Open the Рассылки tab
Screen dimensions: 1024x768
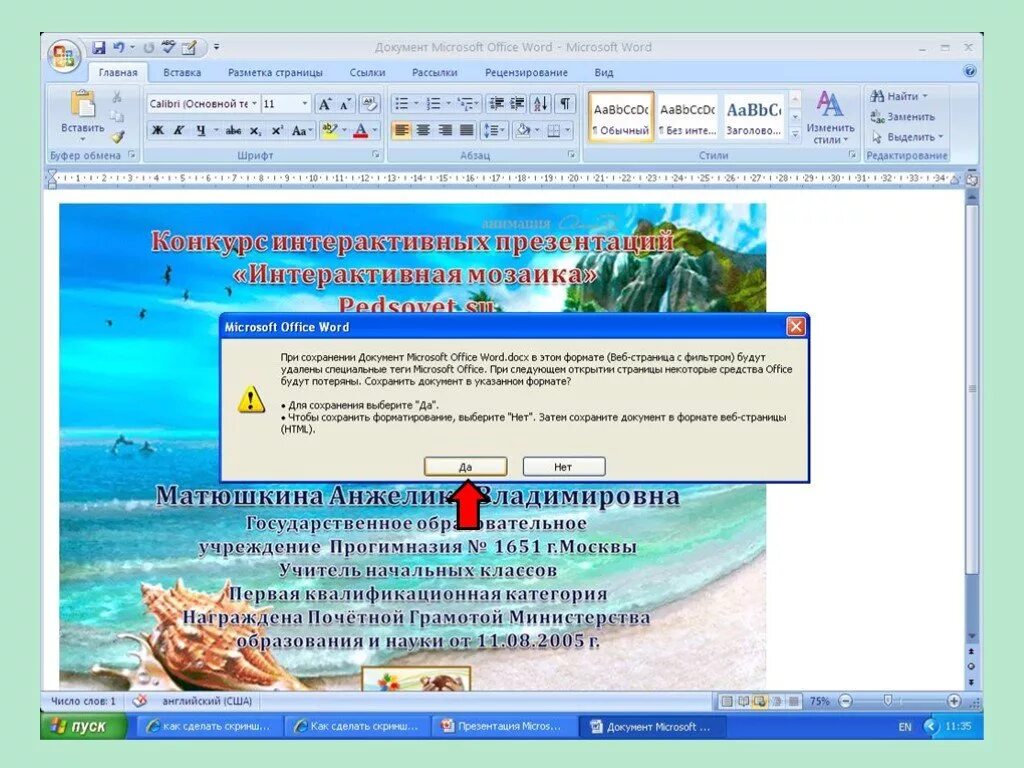(x=435, y=72)
